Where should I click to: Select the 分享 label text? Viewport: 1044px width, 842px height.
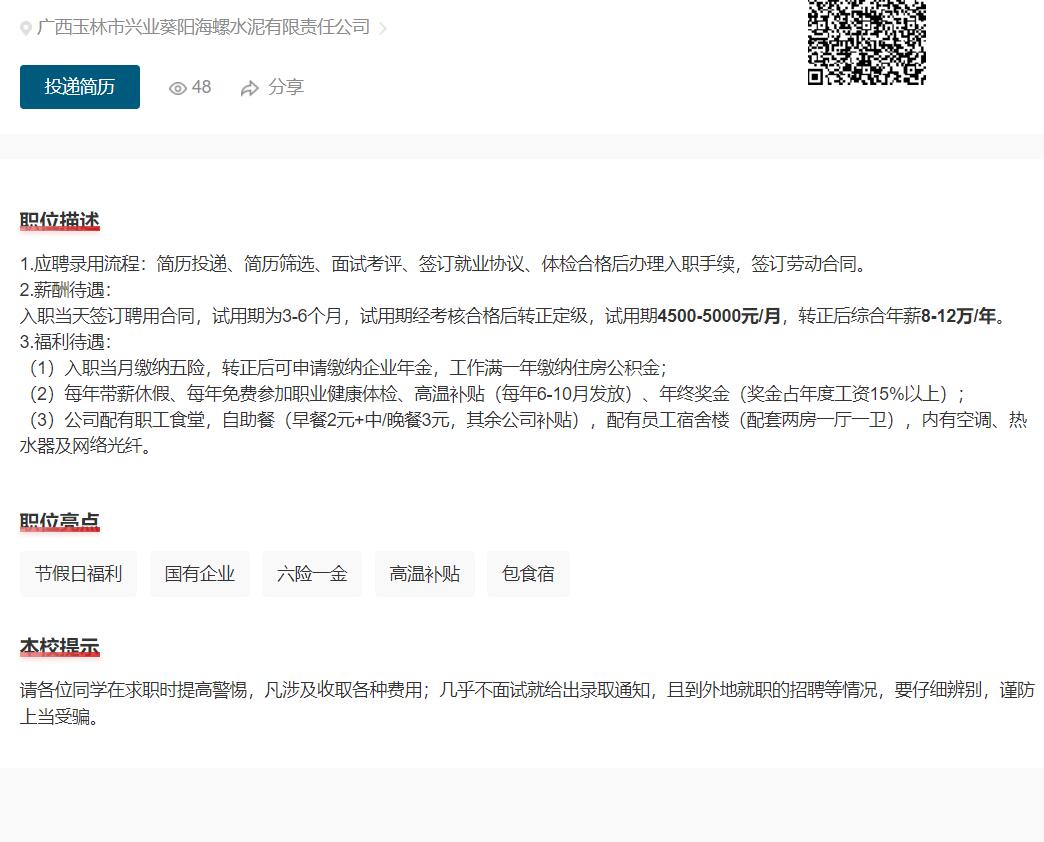click(x=286, y=88)
